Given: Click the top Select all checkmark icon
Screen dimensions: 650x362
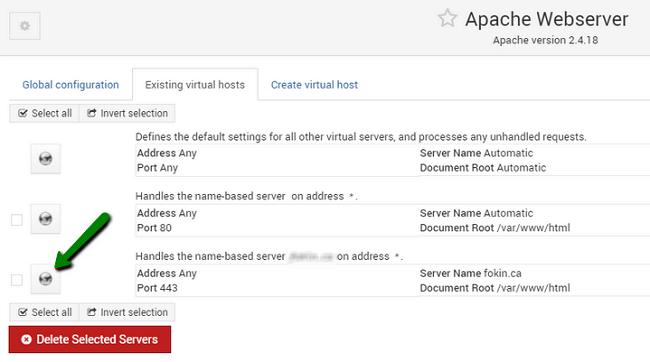Looking at the screenshot, I should pyautogui.click(x=23, y=113).
